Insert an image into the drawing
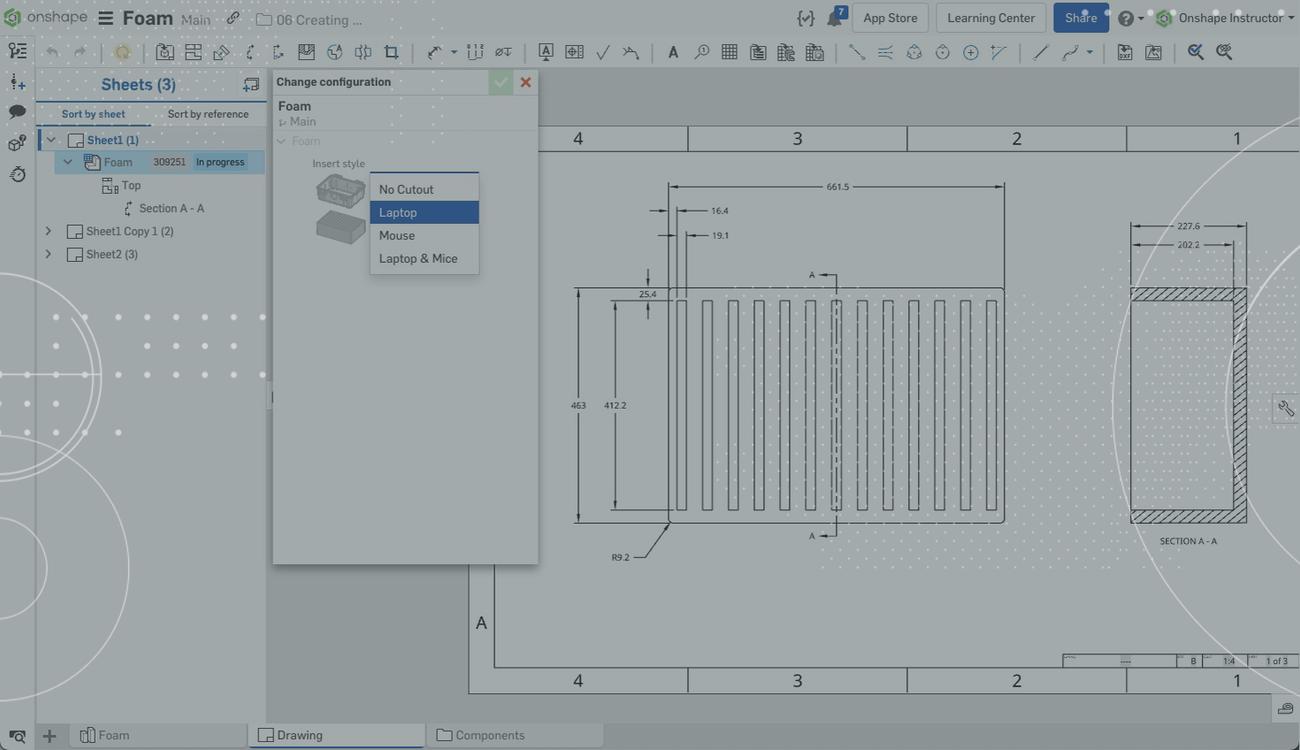This screenshot has width=1300, height=750. point(1152,51)
